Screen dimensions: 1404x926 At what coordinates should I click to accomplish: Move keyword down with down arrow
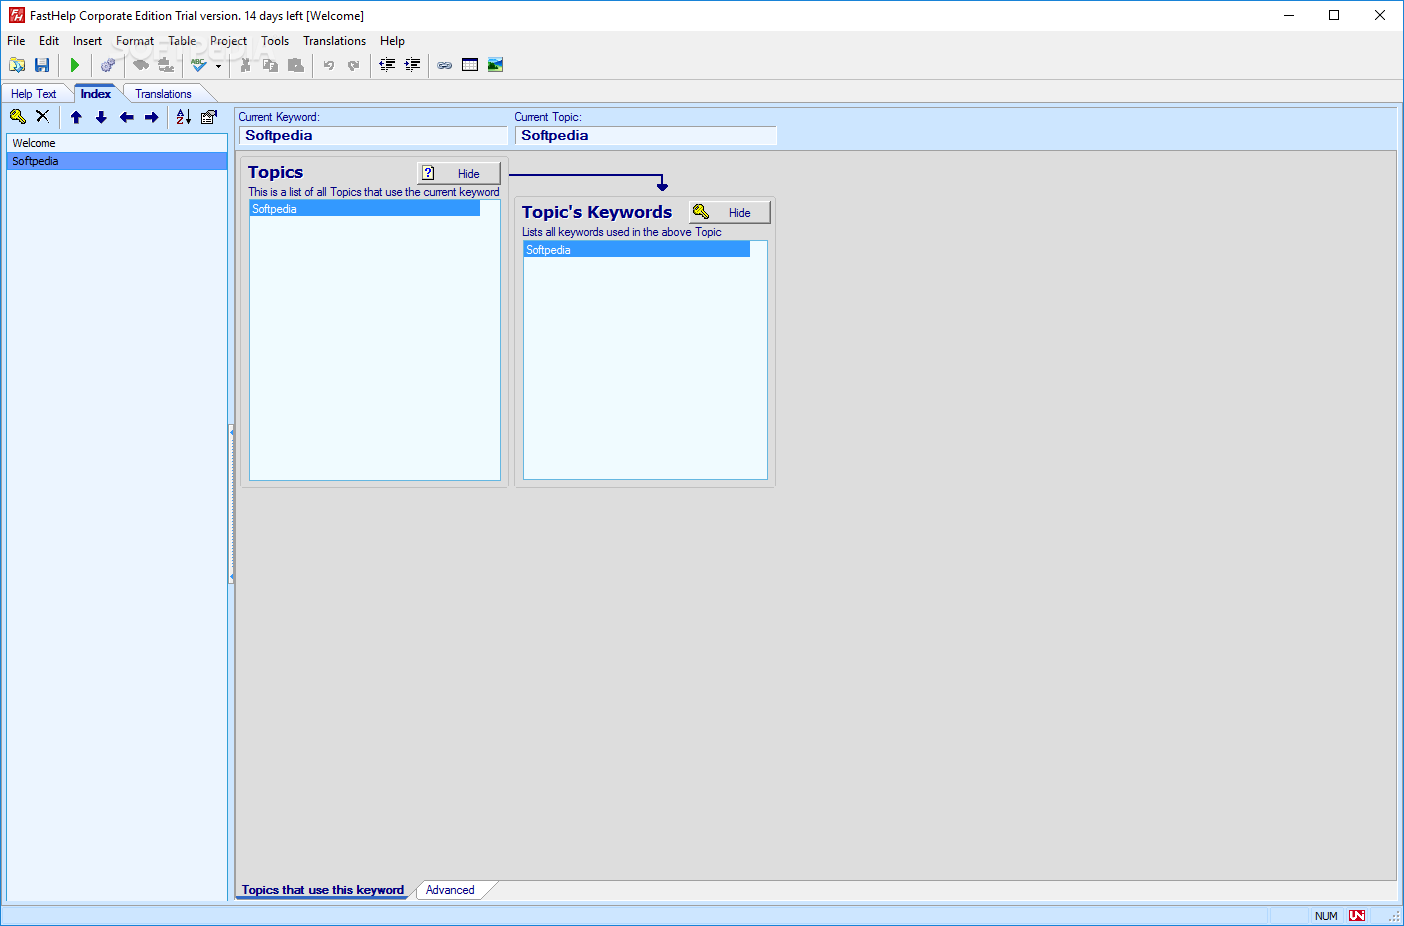(x=101, y=117)
